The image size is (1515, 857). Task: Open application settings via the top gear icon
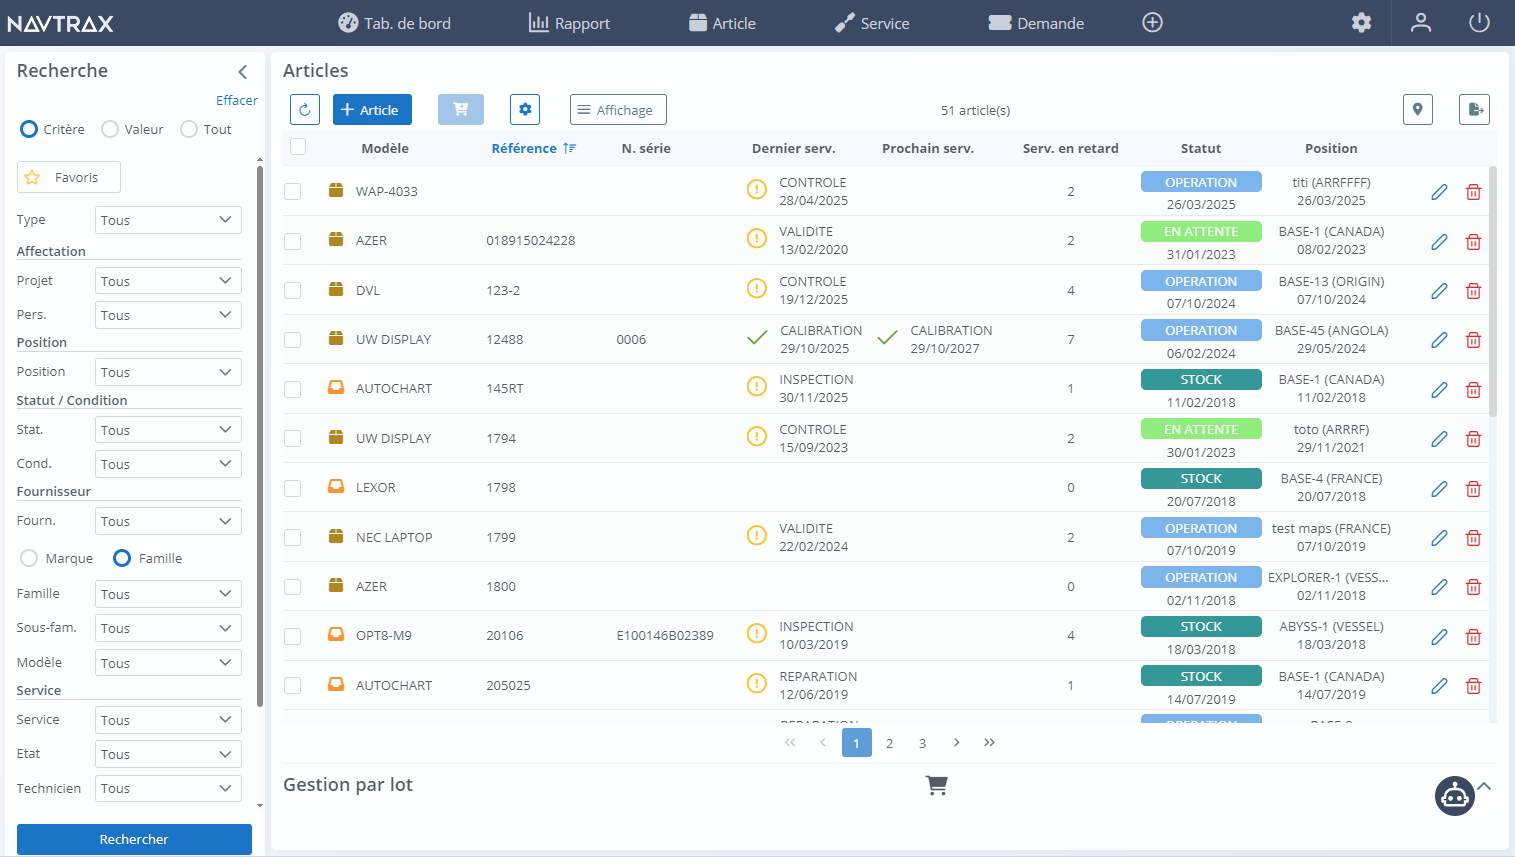1361,22
